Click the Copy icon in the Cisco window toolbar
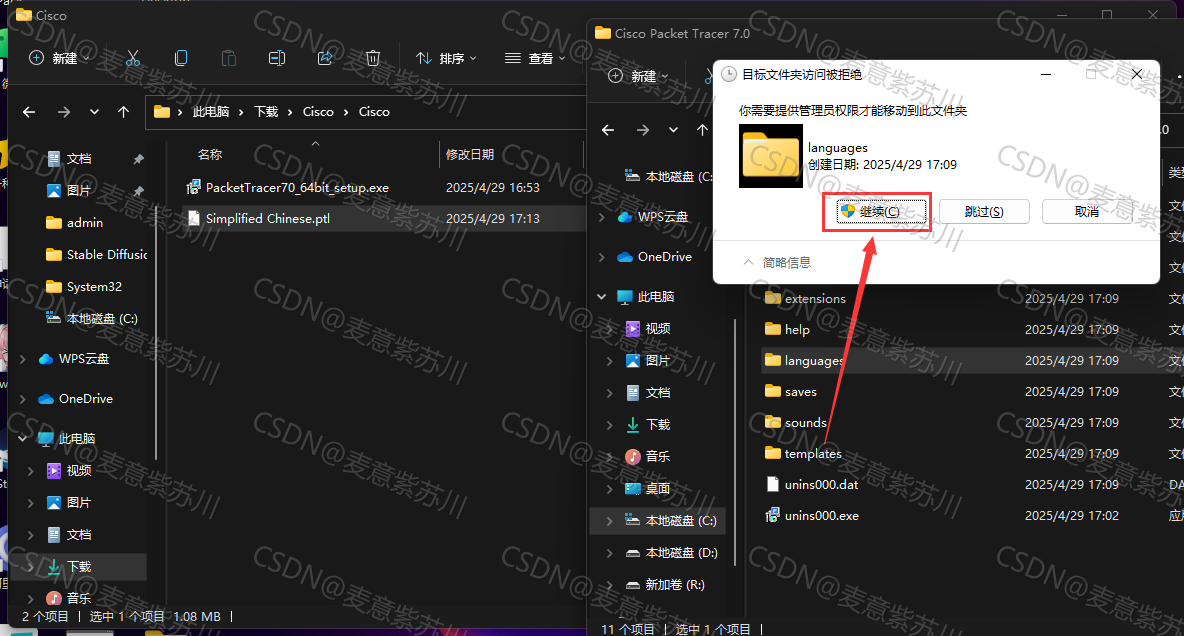Image resolution: width=1184 pixels, height=636 pixels. (181, 58)
